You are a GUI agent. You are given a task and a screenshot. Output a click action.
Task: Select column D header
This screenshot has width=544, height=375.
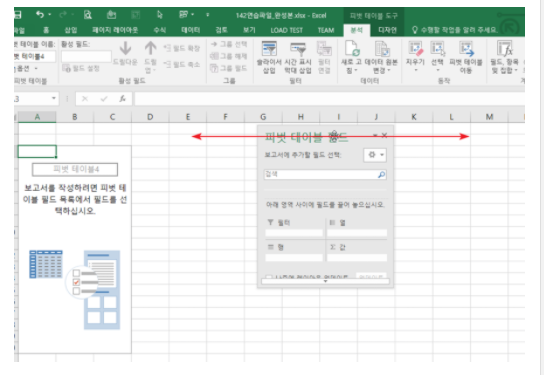150,117
